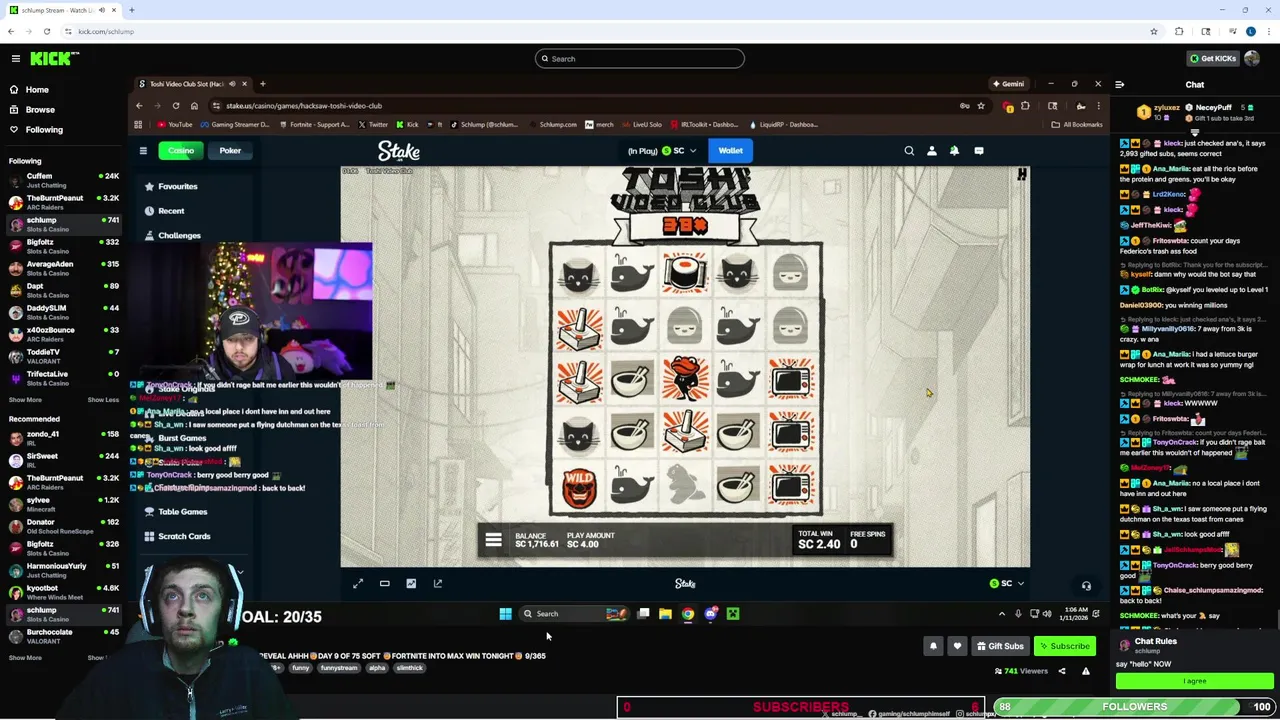Collapse Following list with Show Less
The image size is (1280, 720).
[x=103, y=400]
